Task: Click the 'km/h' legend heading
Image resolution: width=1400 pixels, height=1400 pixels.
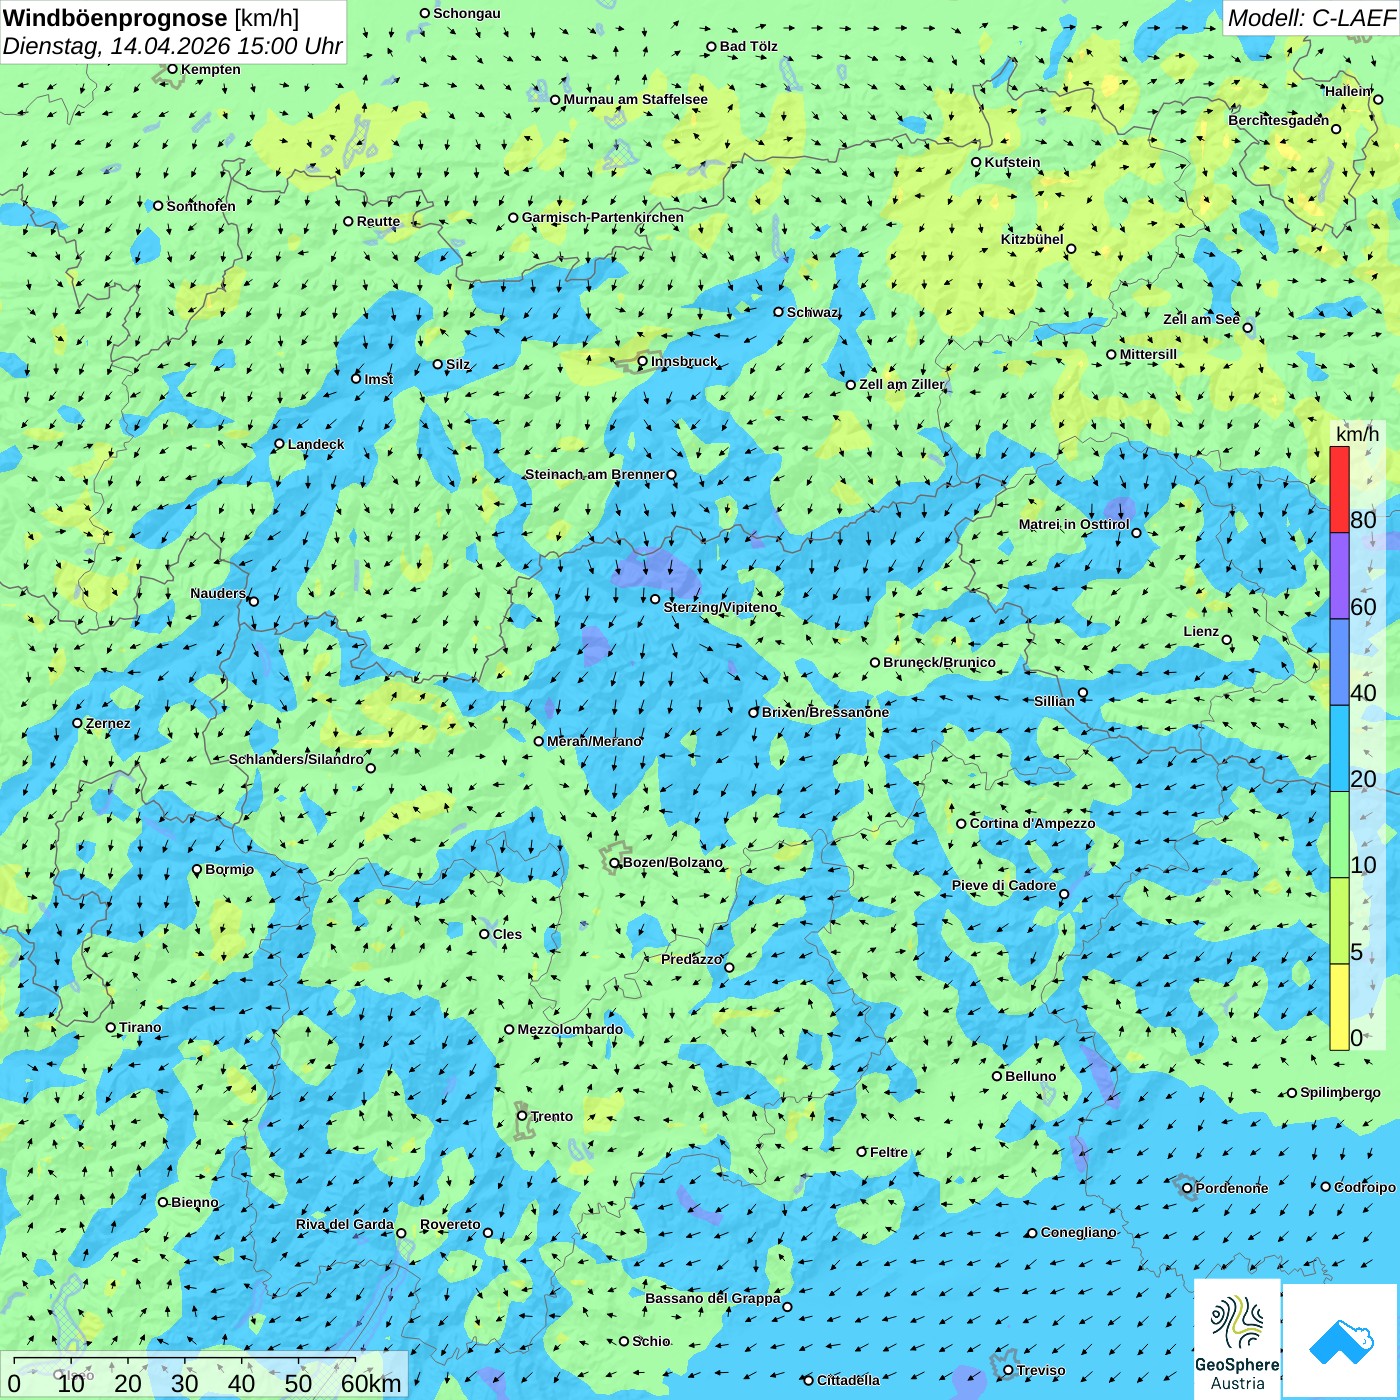Action: (1357, 434)
